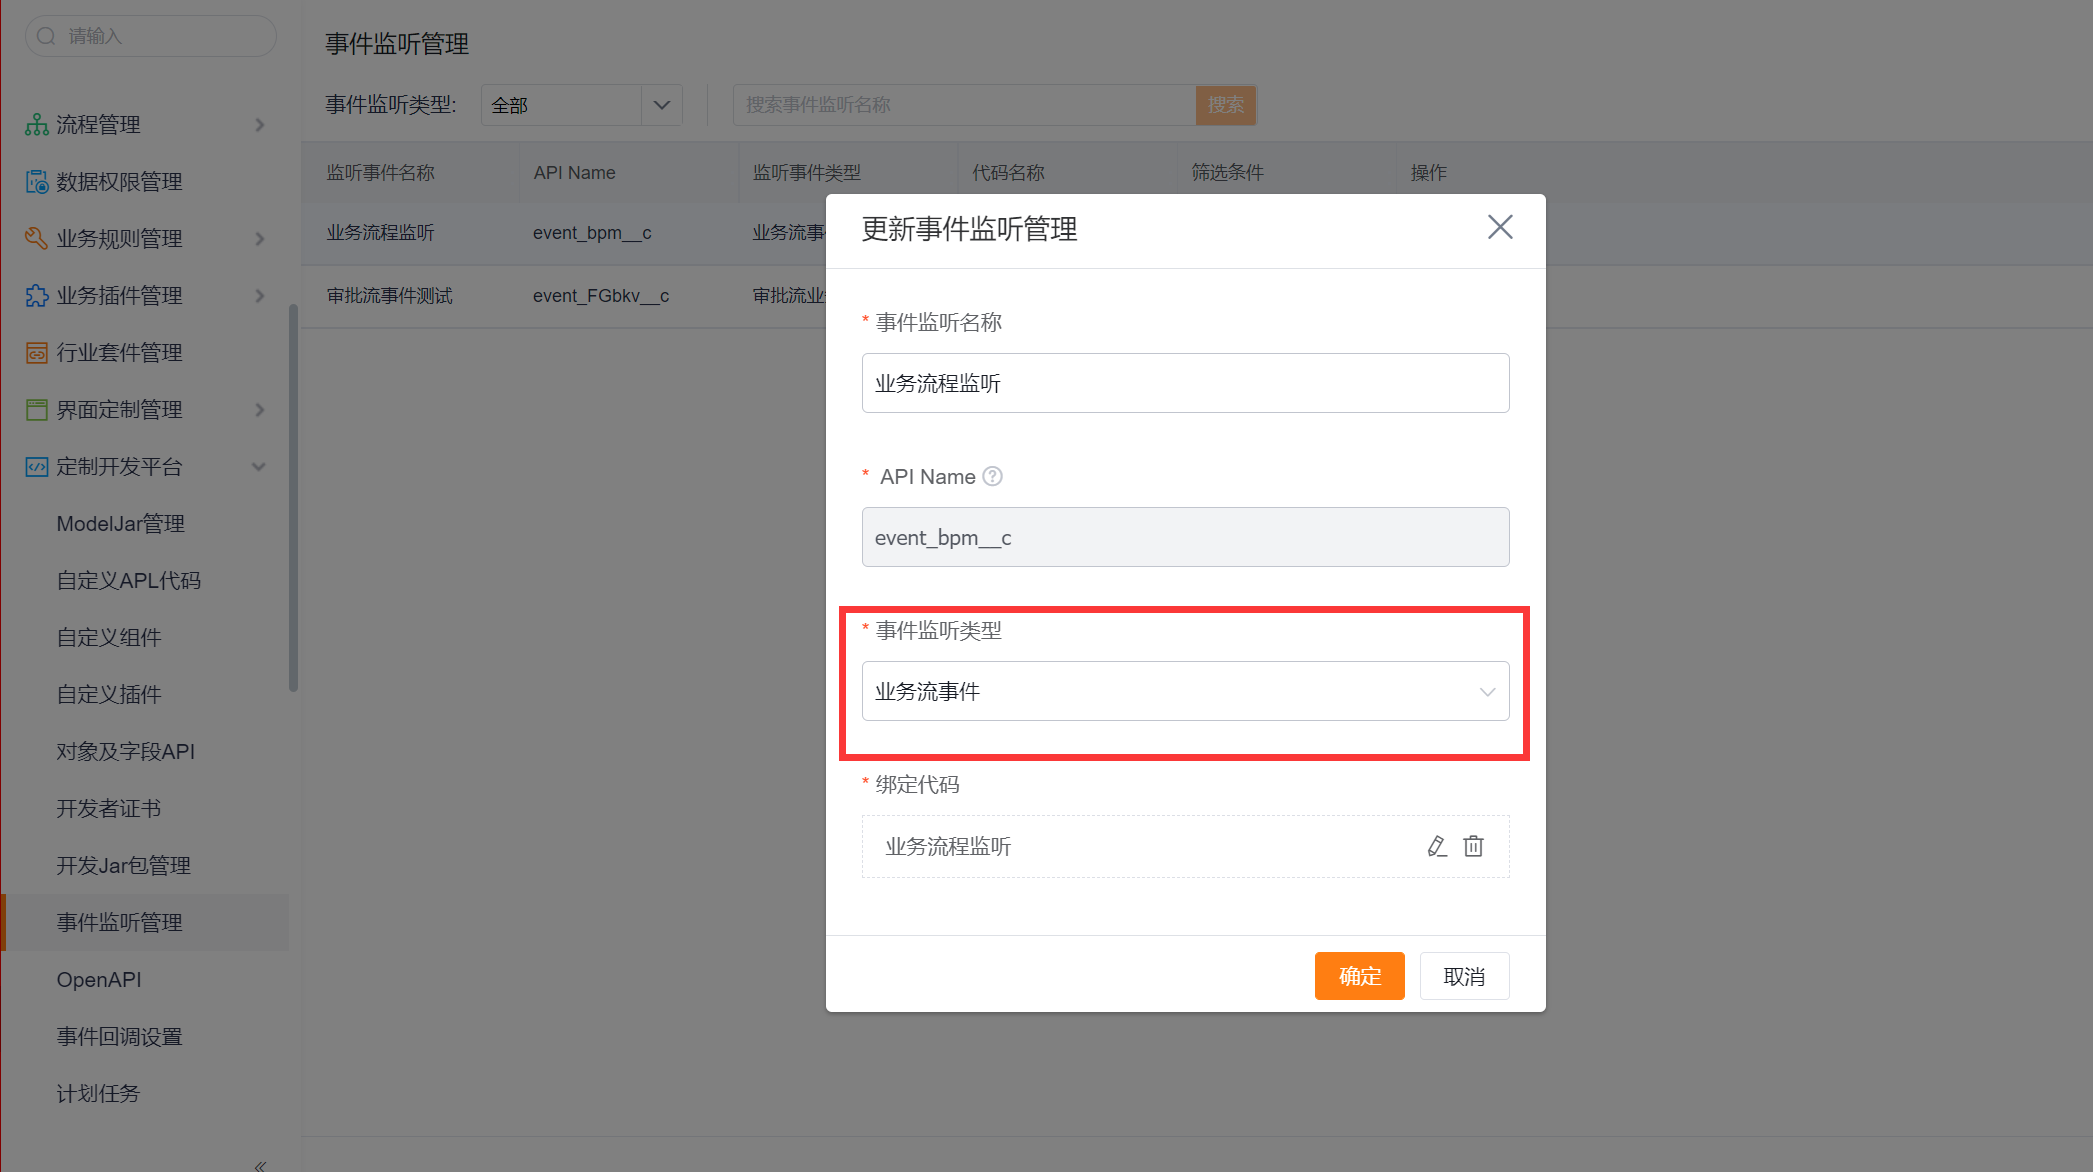Click the 取消 button
The width and height of the screenshot is (2093, 1172).
point(1464,976)
